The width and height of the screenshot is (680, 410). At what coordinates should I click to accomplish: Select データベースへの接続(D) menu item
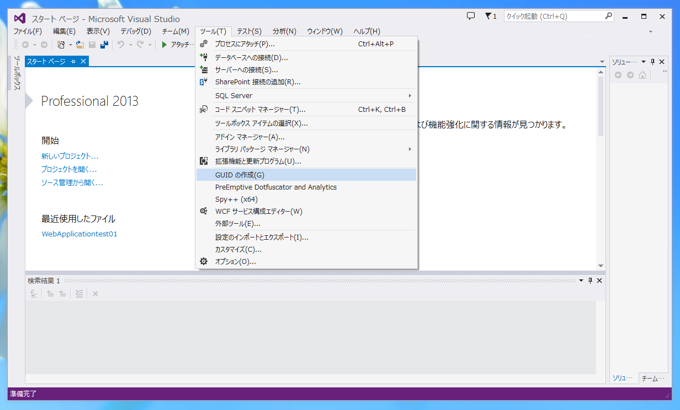click(306, 58)
